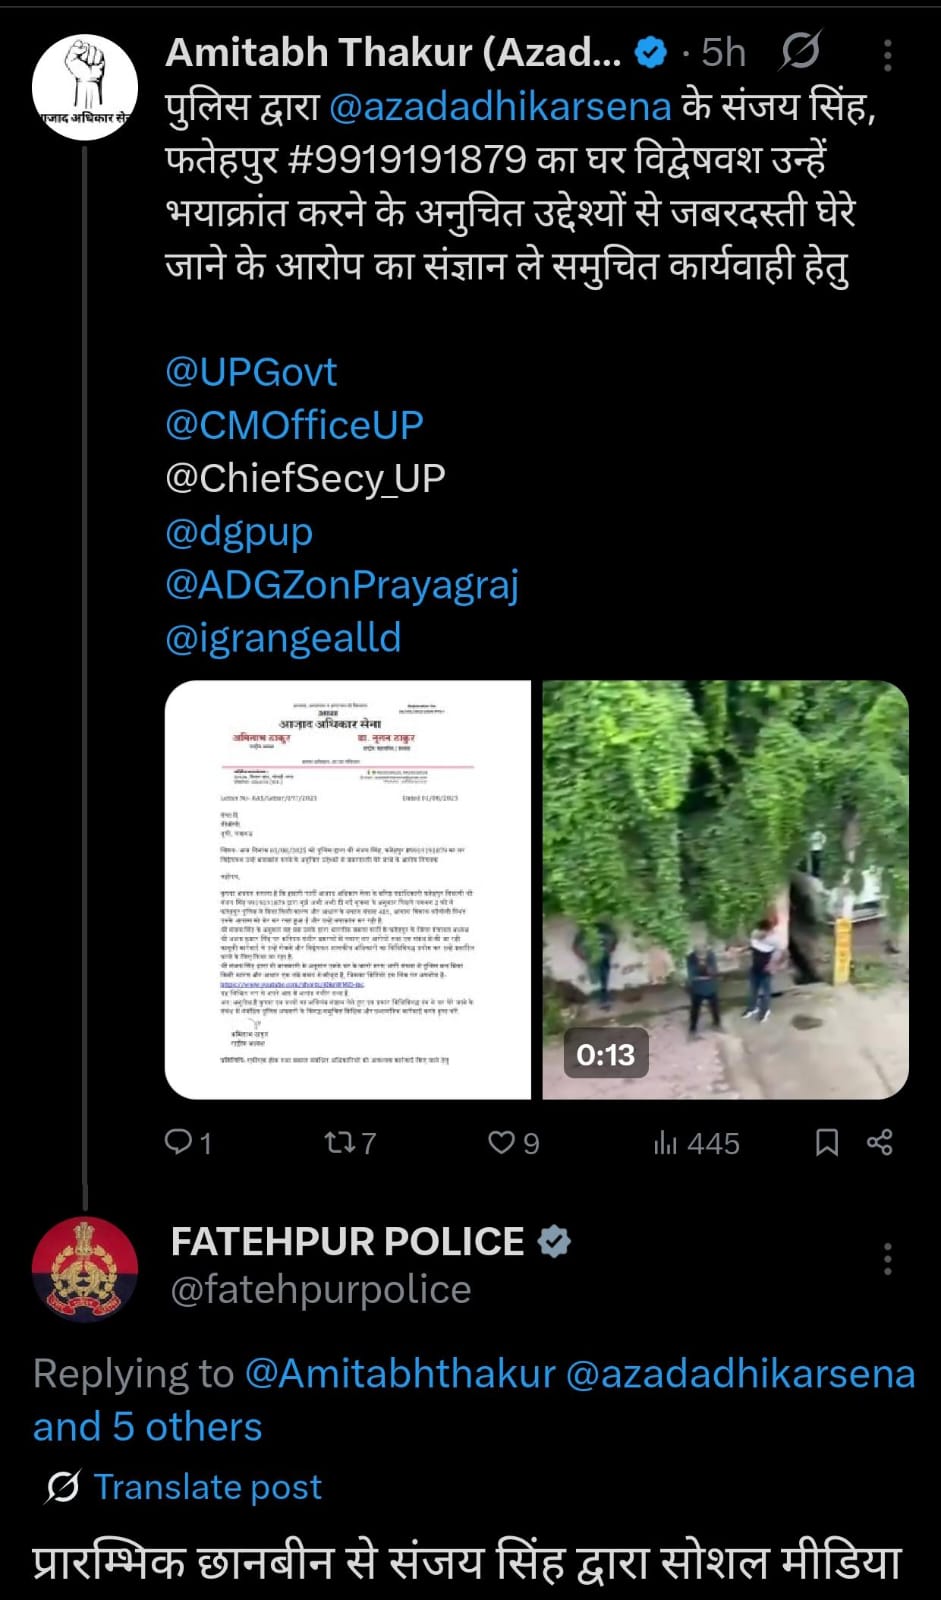Open the @CMOfficeUP mention
941x1600 pixels.
click(294, 425)
